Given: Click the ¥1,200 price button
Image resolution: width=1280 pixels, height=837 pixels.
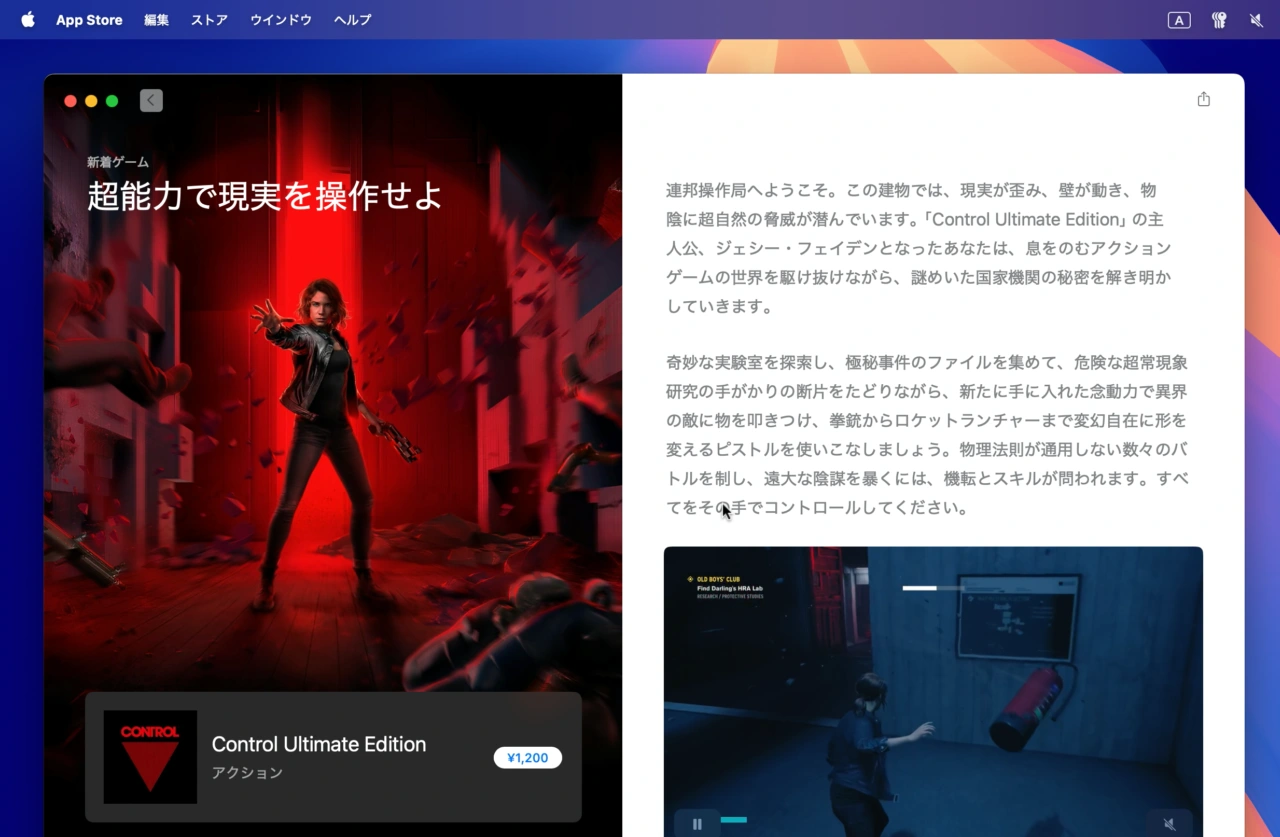Looking at the screenshot, I should pyautogui.click(x=528, y=758).
